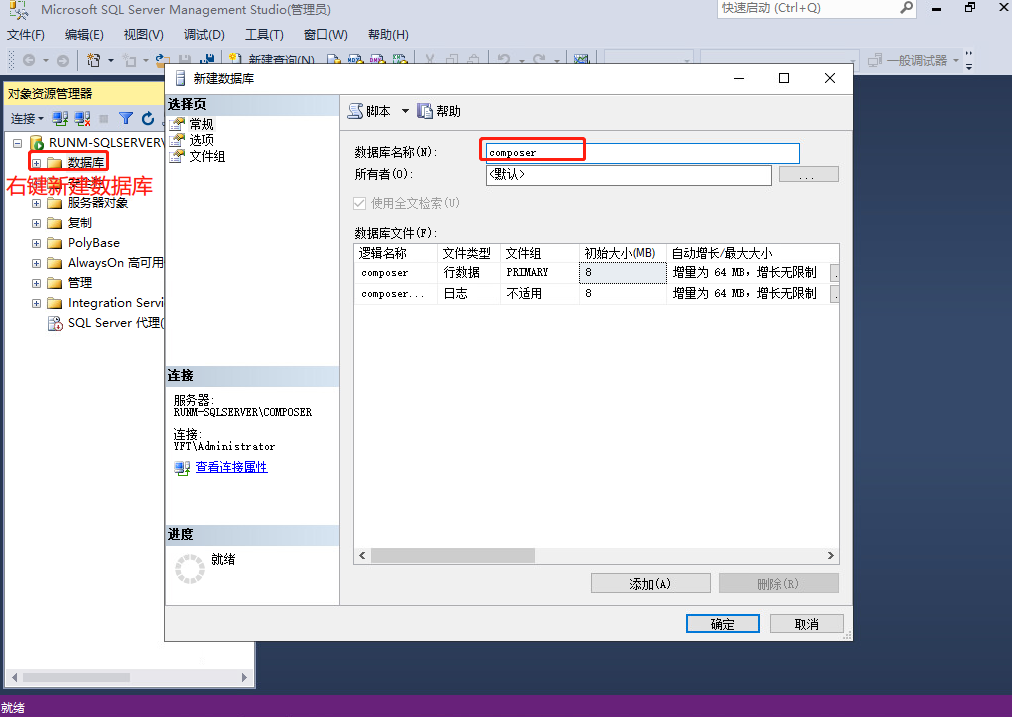The height and width of the screenshot is (717, 1012).
Task: Expand the PolyBase folder node
Action: (37, 243)
